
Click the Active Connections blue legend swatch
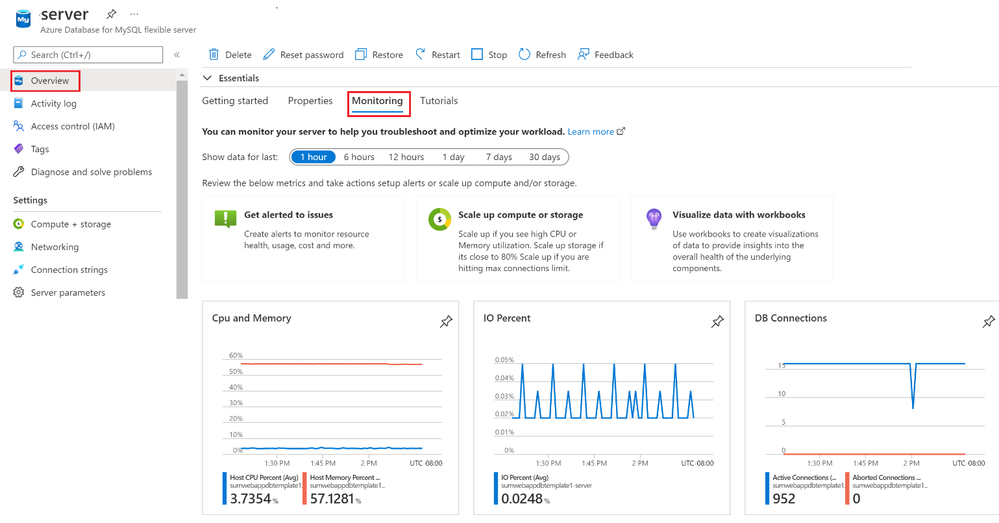[x=767, y=489]
